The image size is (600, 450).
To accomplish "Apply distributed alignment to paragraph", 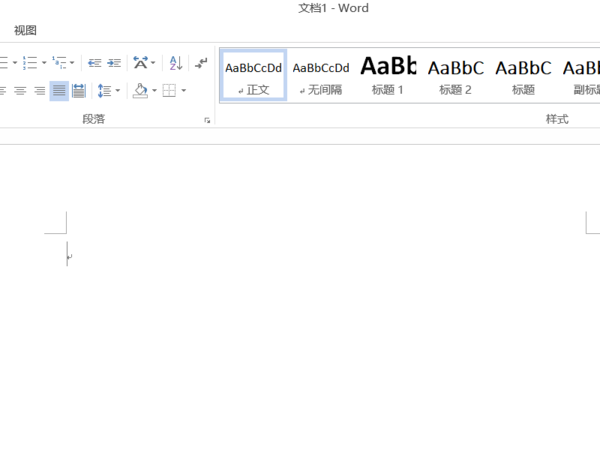I will click(x=79, y=91).
